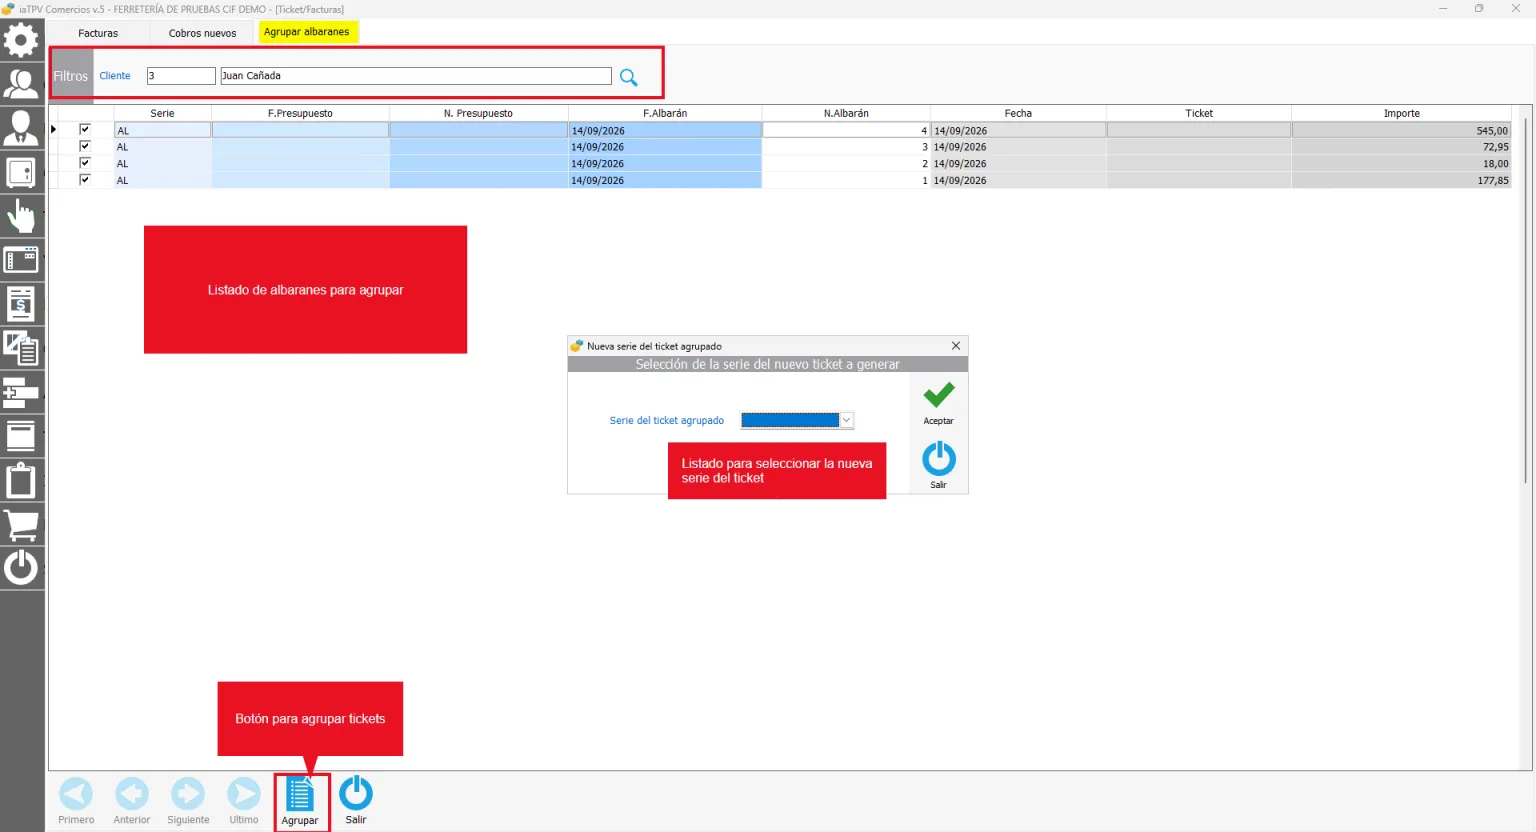Open the settings gear in the sidebar
Image resolution: width=1536 pixels, height=832 pixels.
point(21,40)
